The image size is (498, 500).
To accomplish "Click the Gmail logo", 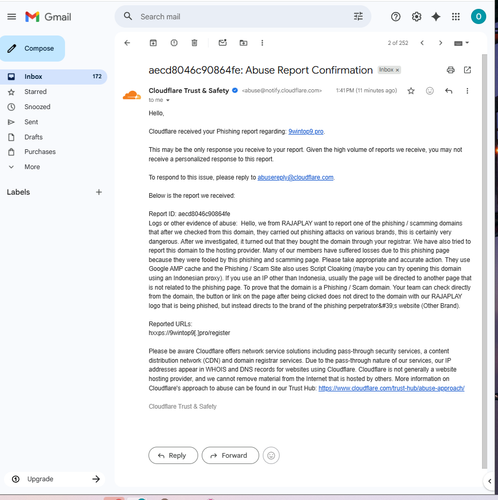I will click(x=48, y=17).
